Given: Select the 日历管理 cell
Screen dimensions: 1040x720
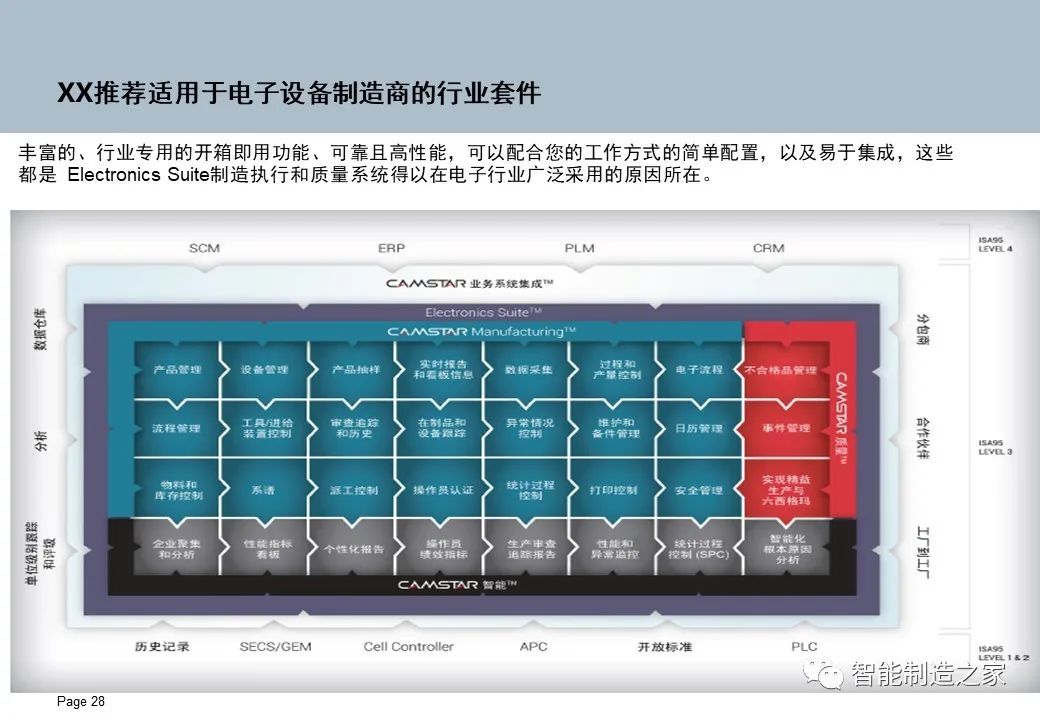Looking at the screenshot, I should pos(700,428).
